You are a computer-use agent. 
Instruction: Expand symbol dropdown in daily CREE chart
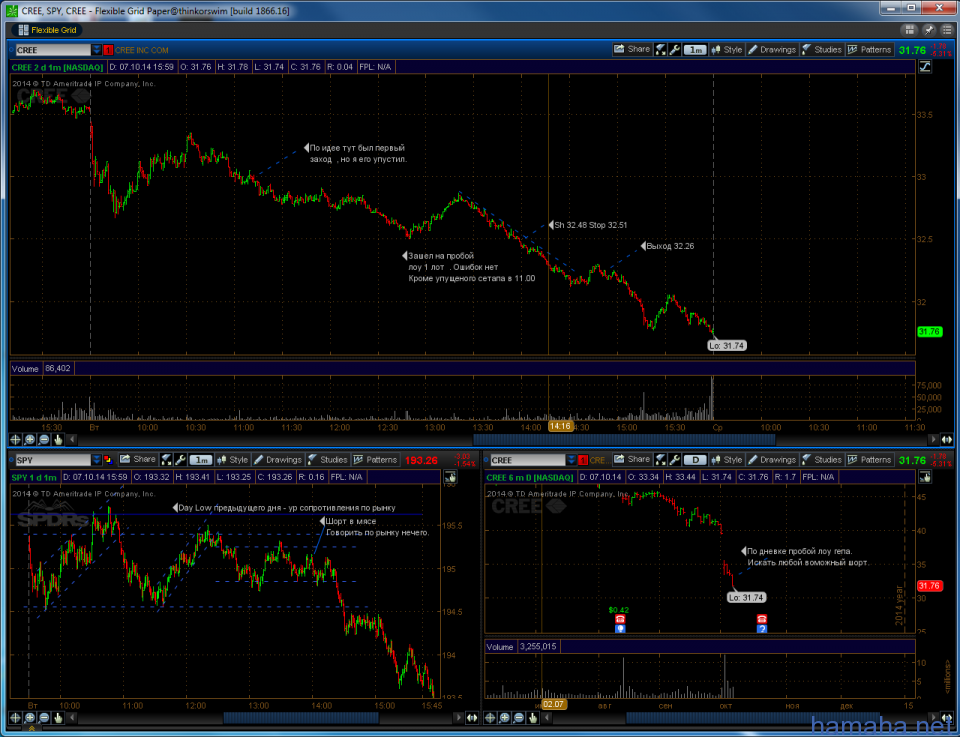pos(572,460)
